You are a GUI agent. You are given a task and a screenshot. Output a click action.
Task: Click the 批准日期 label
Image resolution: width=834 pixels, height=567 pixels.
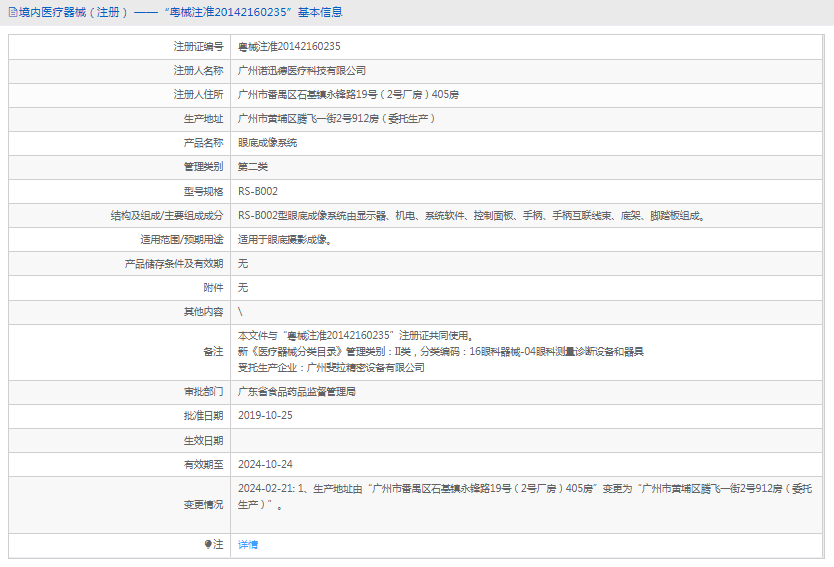204,416
